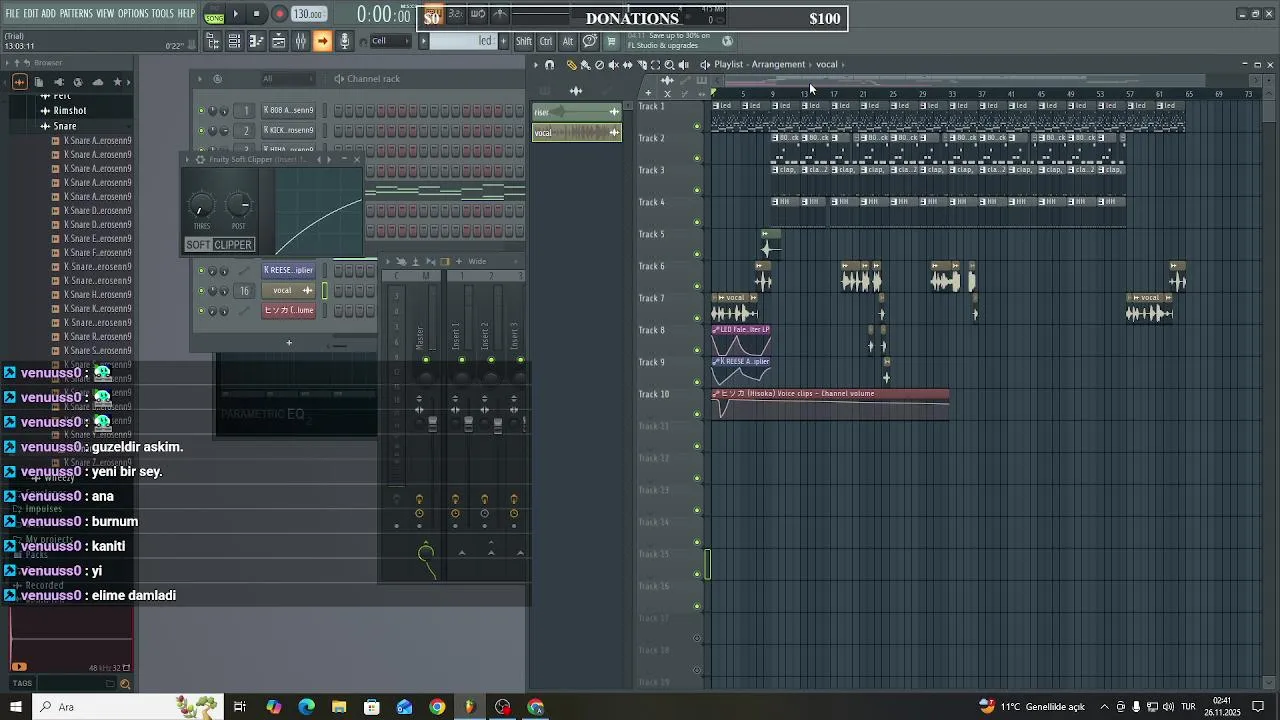Select the slip tool in playlist toolbar
This screenshot has height=720, width=1280.
coord(627,65)
